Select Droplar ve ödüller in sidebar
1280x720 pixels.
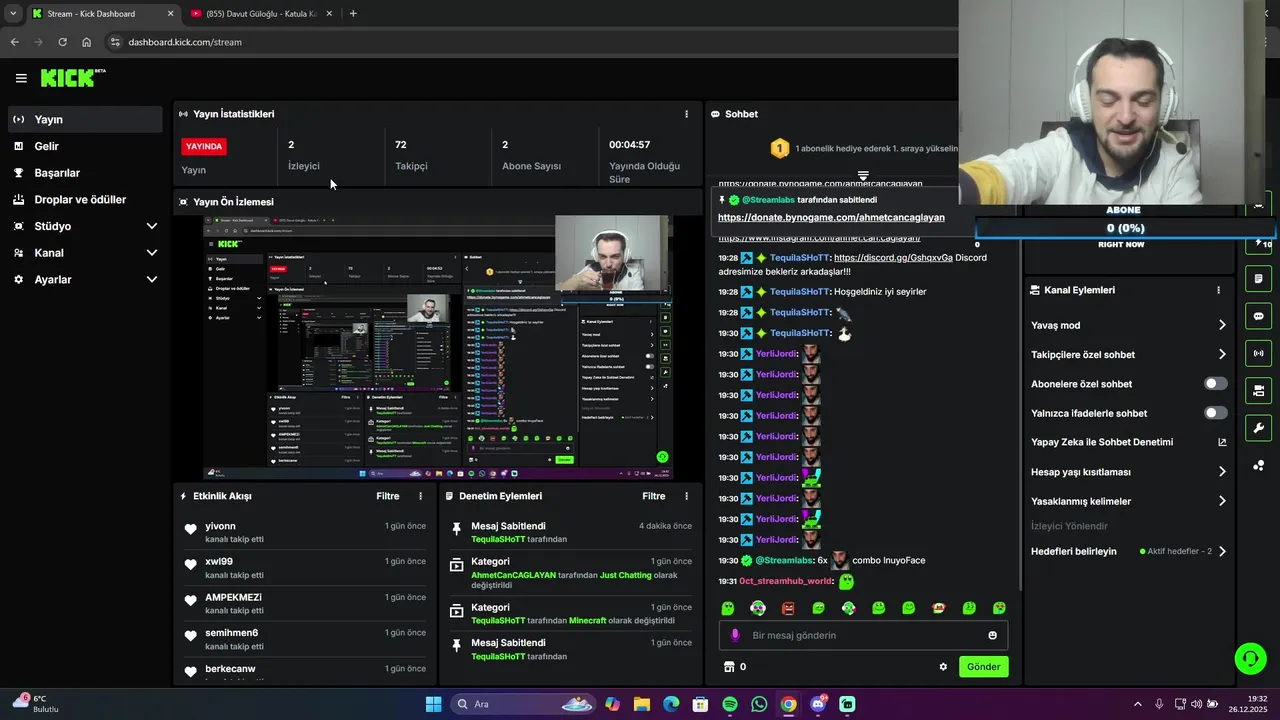(85, 200)
